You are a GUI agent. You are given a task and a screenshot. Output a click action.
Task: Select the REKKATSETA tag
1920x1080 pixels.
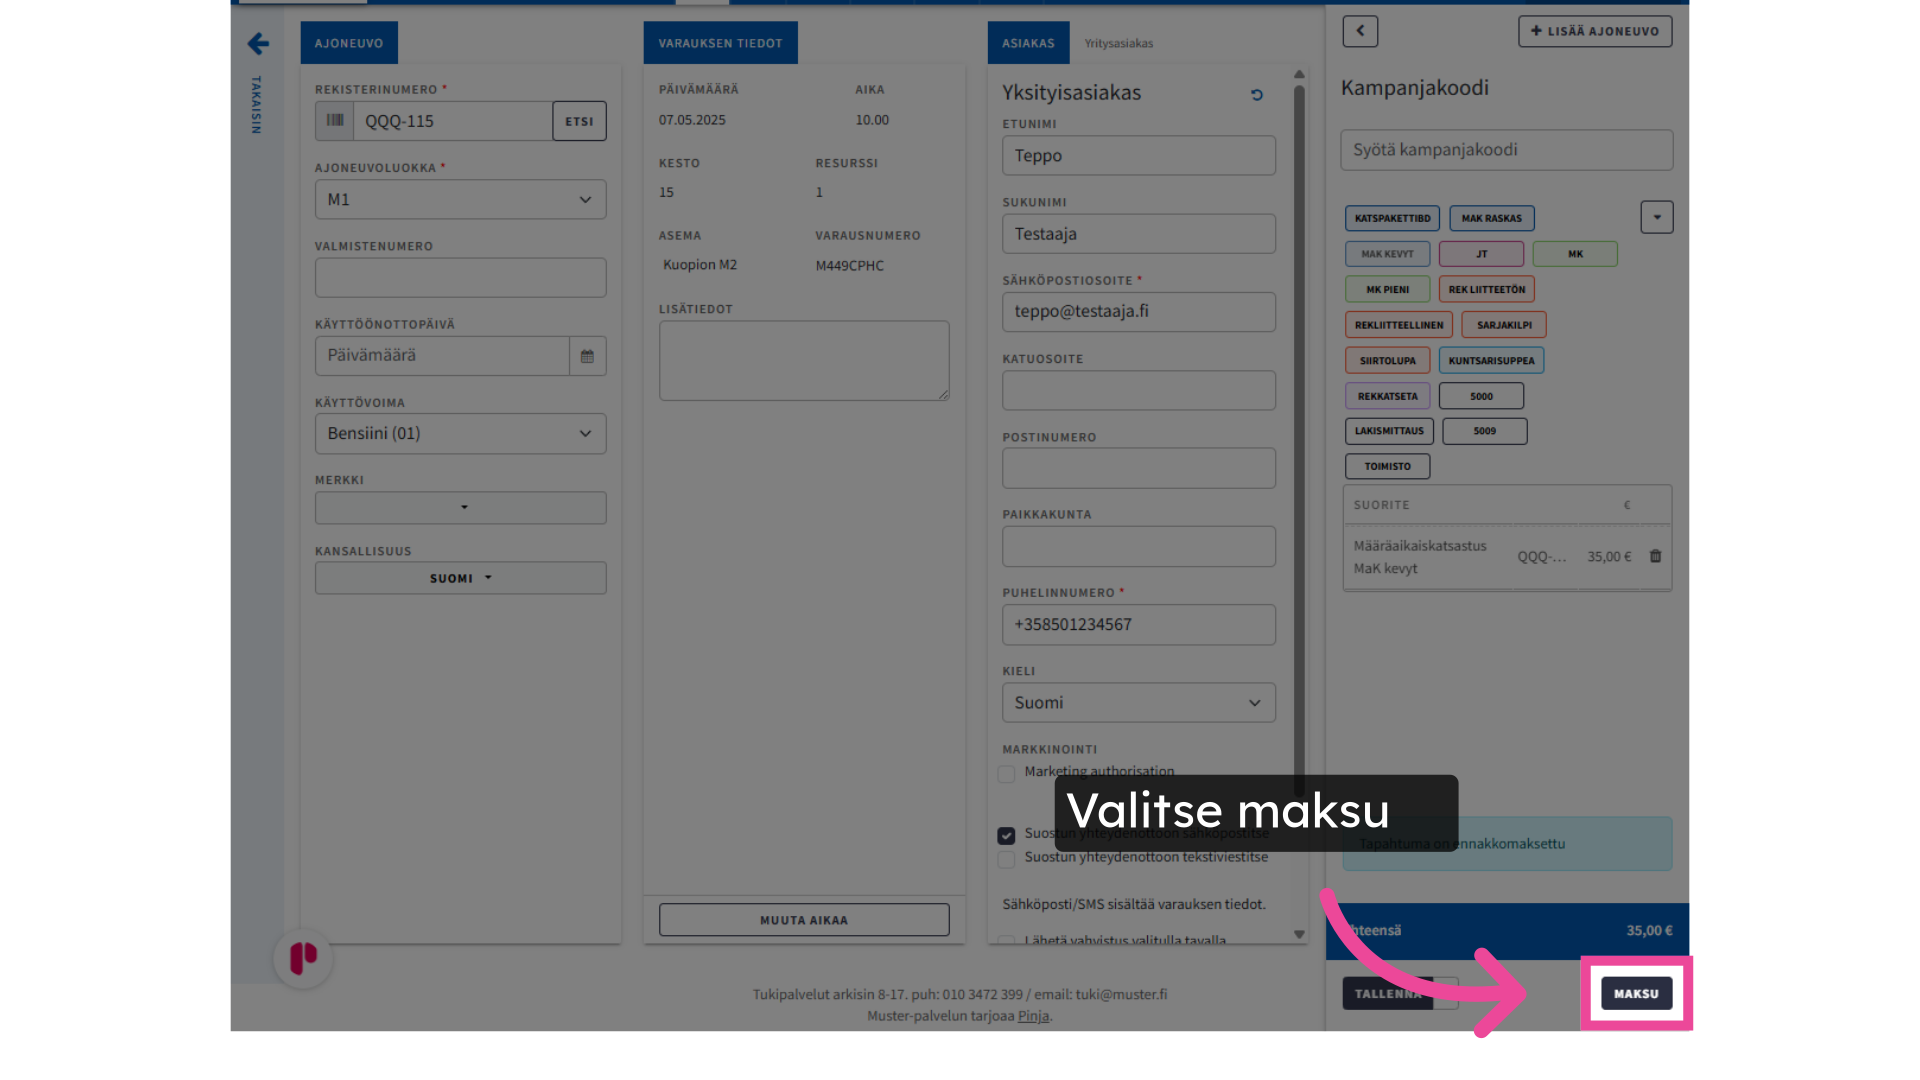tap(1387, 396)
